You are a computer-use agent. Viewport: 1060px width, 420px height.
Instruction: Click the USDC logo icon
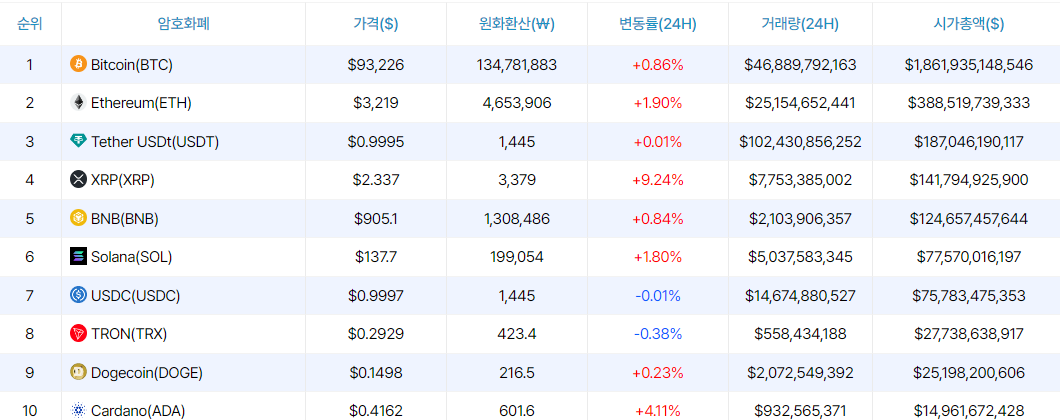point(78,295)
